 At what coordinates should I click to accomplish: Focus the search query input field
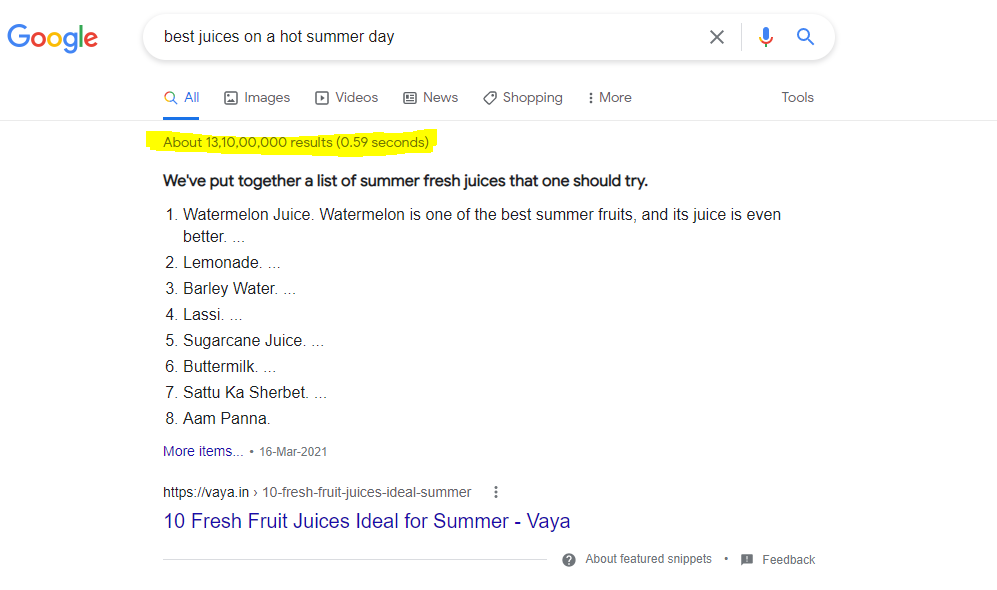[x=420, y=37]
